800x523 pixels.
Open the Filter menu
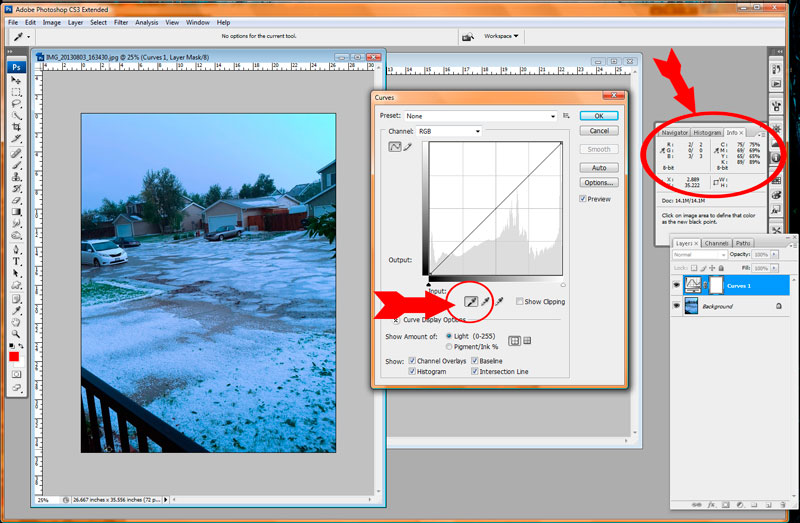click(x=121, y=22)
